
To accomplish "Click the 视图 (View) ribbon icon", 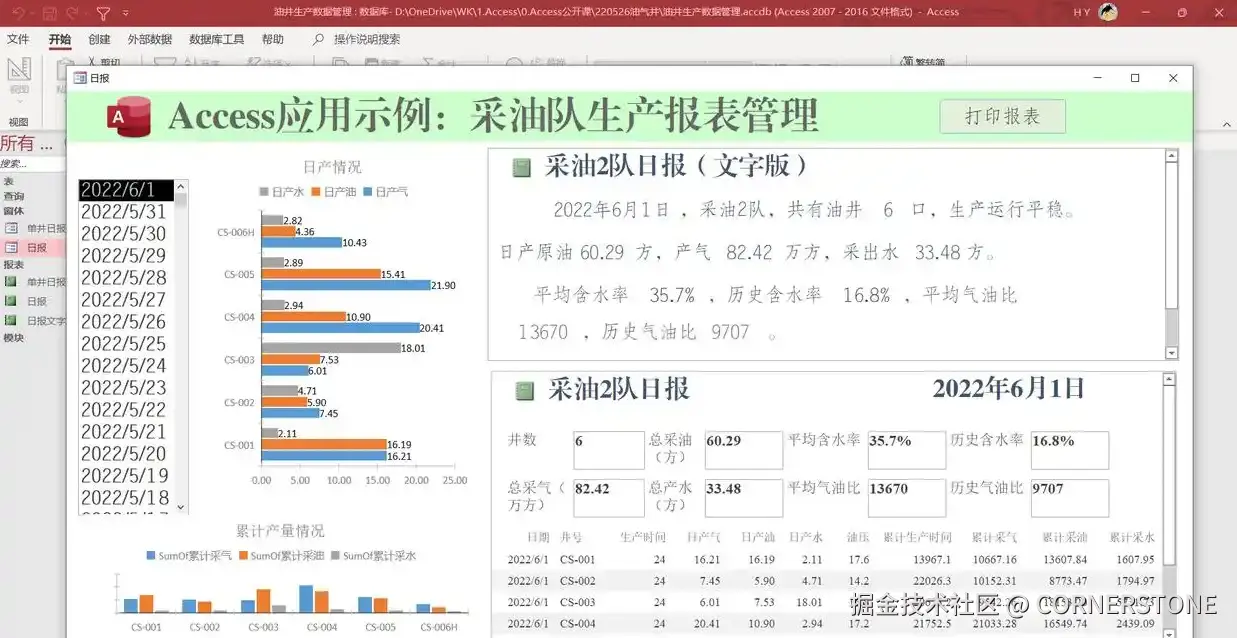I will click(x=19, y=70).
